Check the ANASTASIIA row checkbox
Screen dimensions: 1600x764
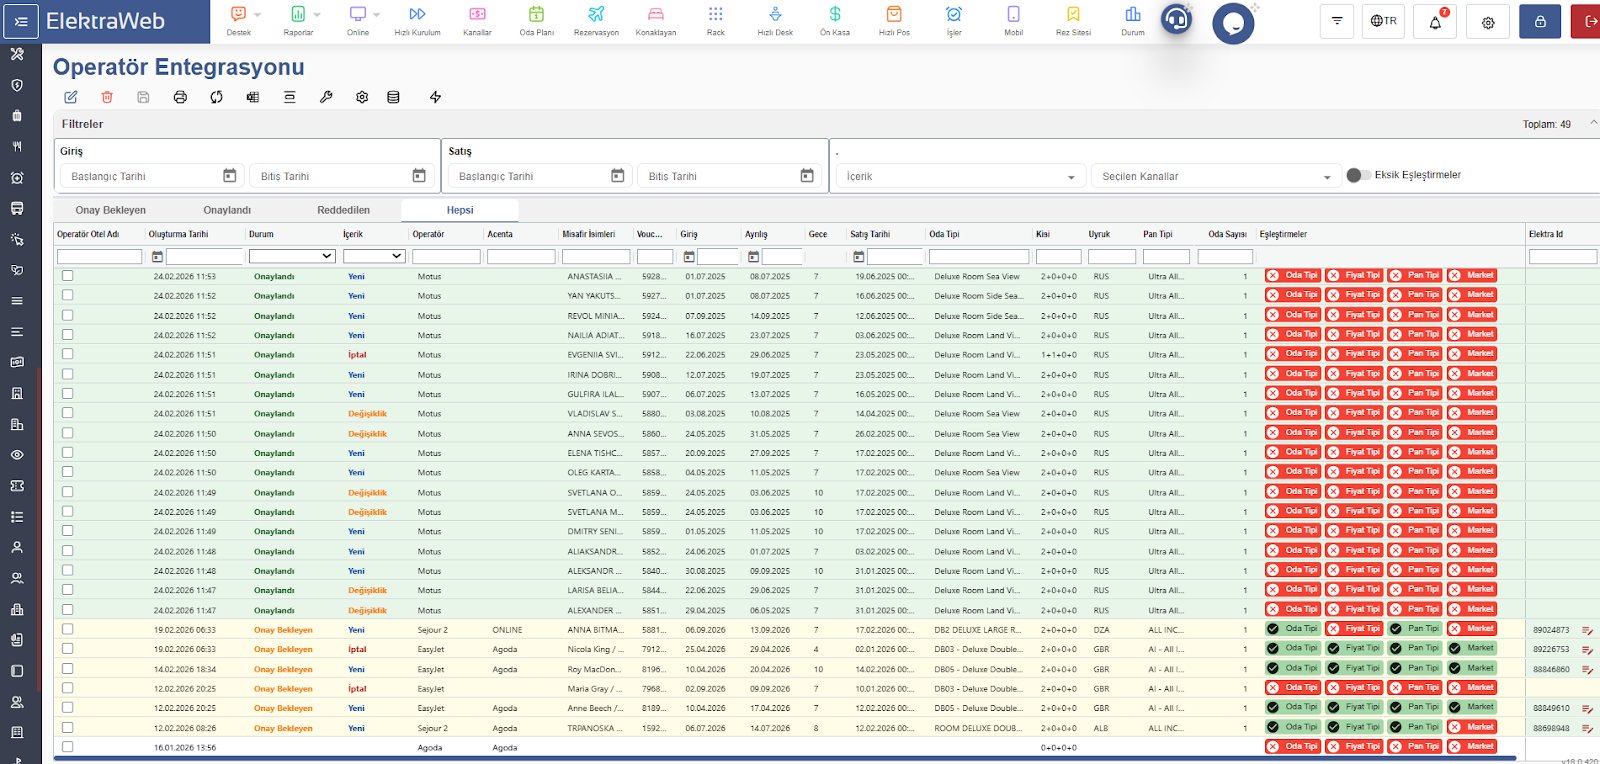(68, 276)
